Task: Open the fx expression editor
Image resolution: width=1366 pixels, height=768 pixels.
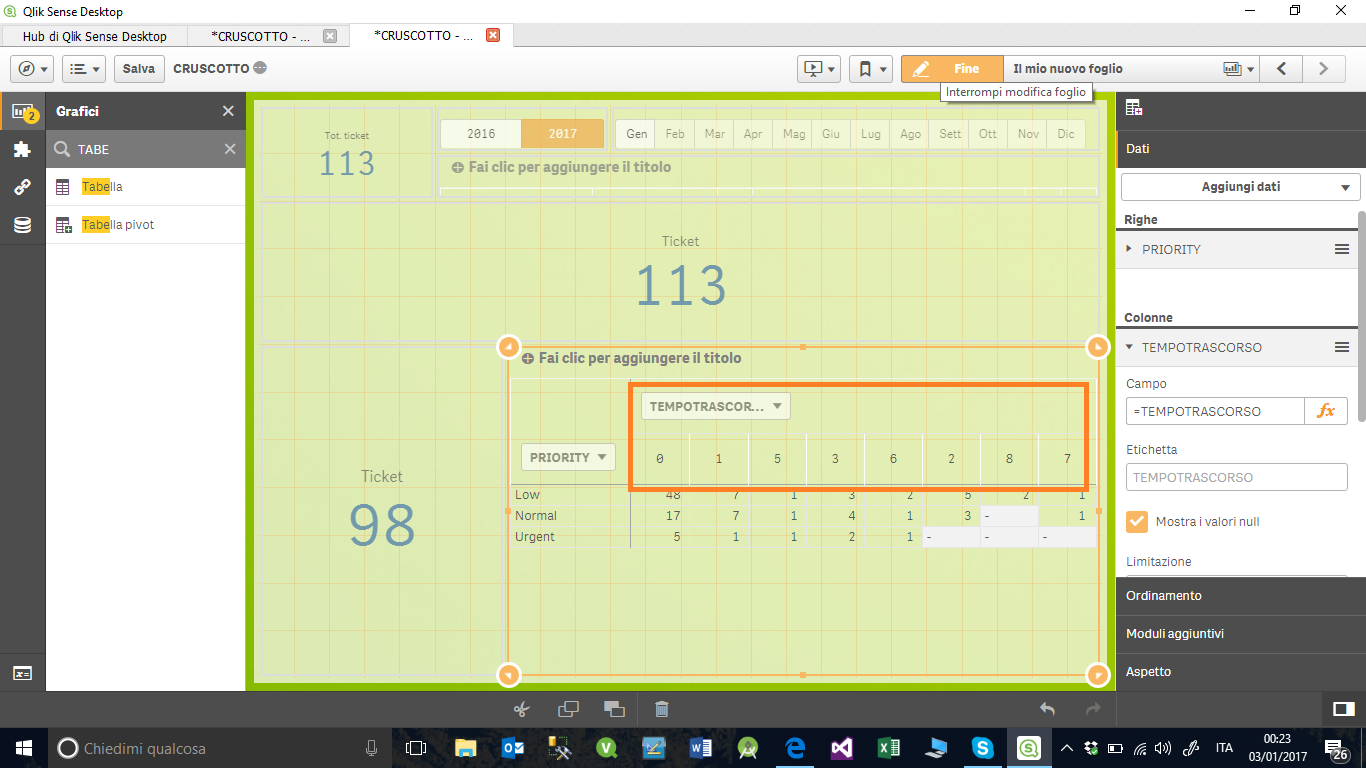Action: point(1326,411)
